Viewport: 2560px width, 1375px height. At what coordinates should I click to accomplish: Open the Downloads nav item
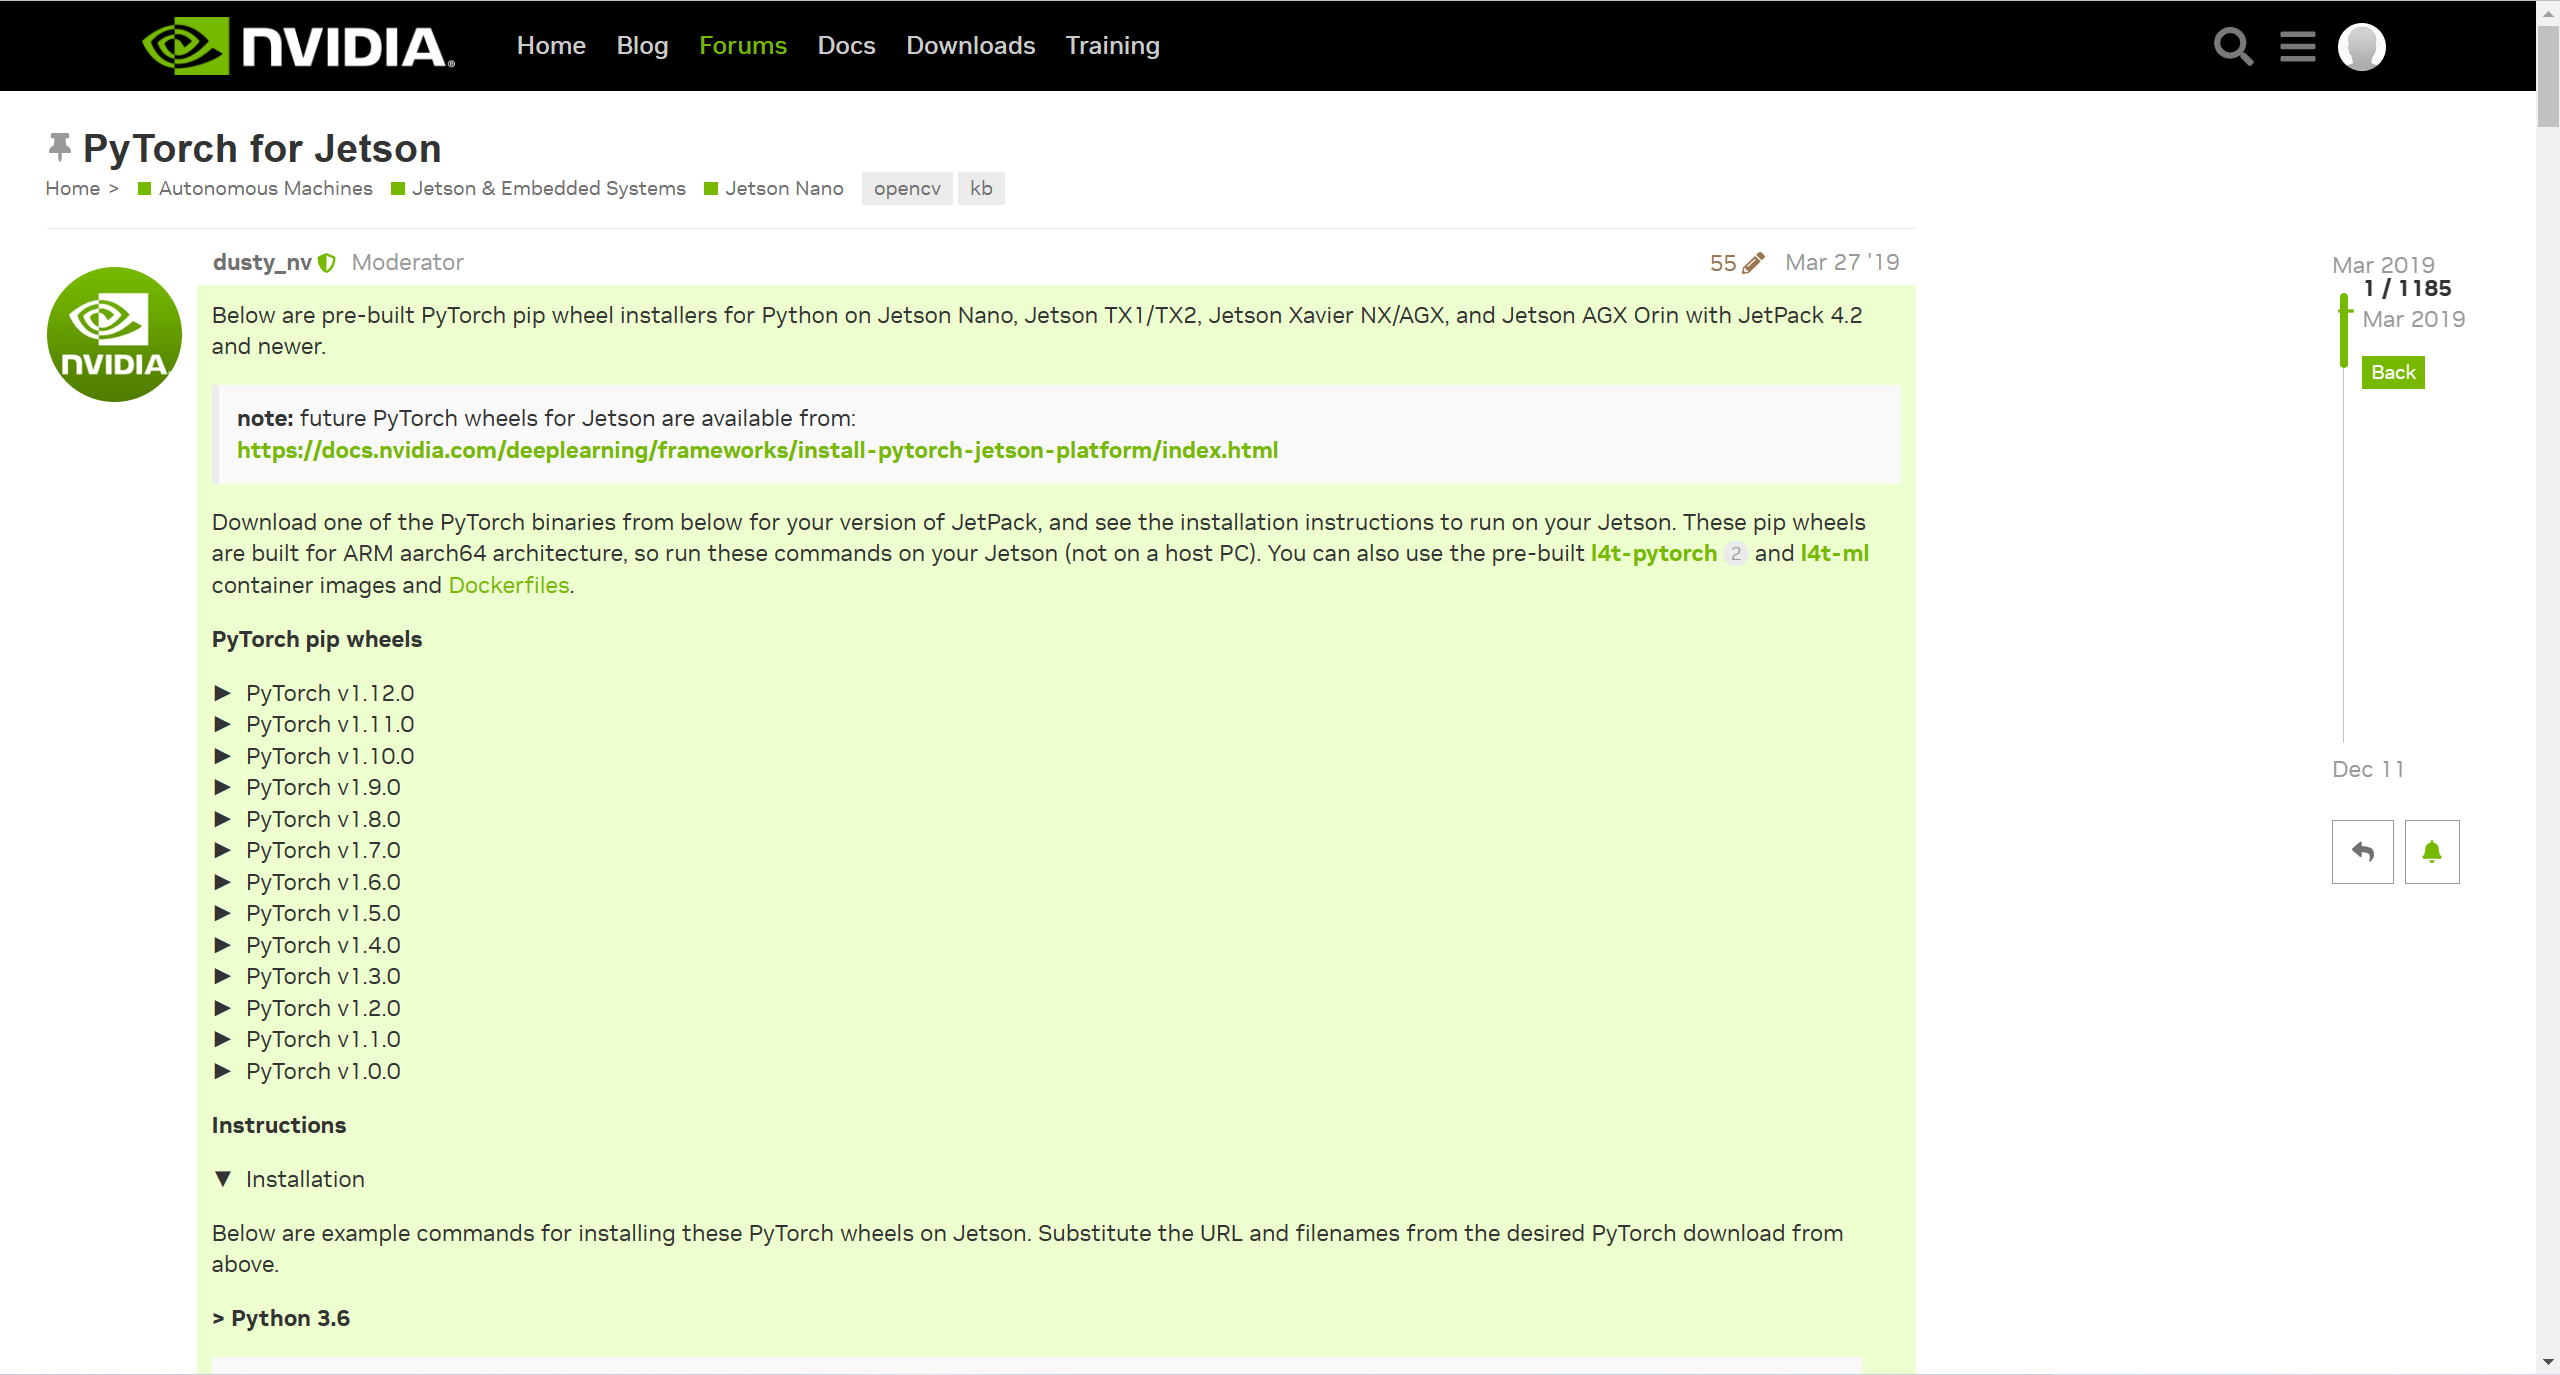970,46
